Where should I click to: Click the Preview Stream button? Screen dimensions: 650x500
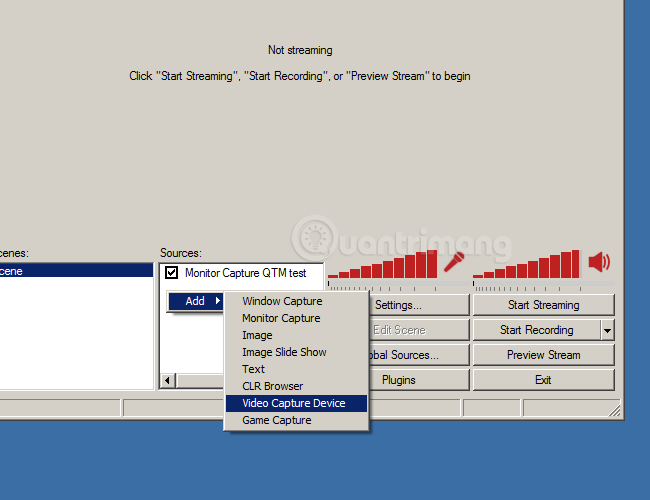(543, 355)
